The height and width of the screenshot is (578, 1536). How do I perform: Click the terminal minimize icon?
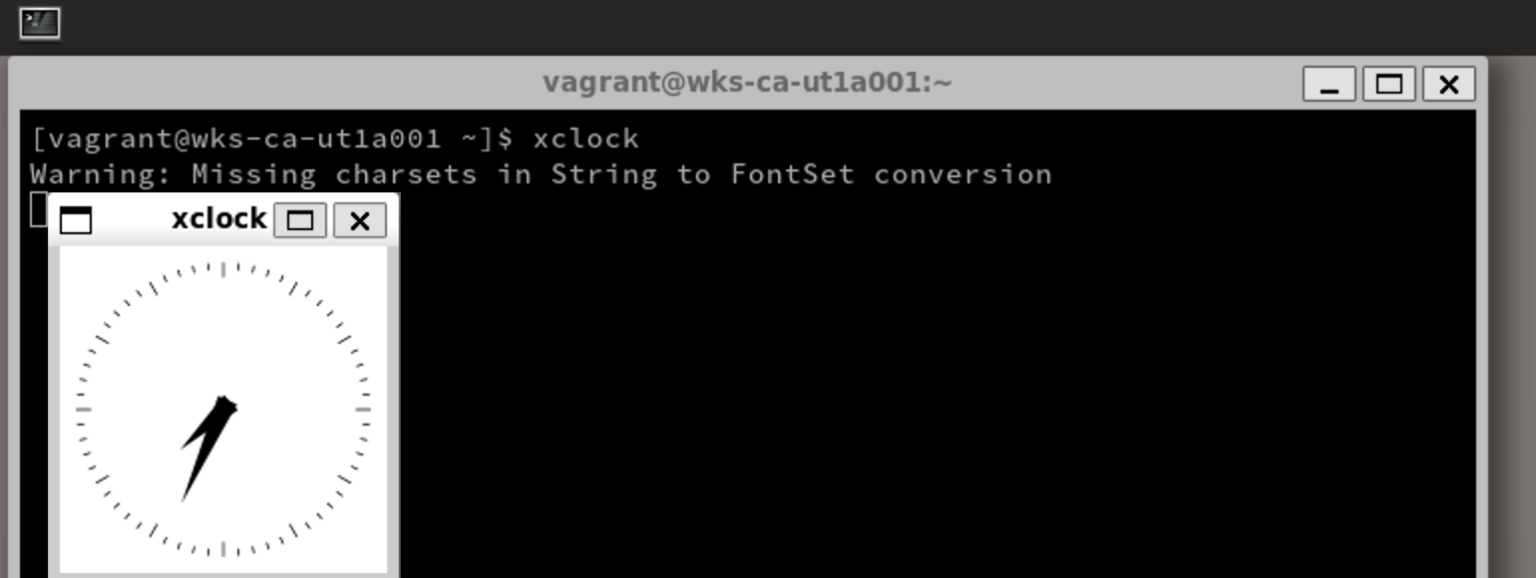[1329, 85]
